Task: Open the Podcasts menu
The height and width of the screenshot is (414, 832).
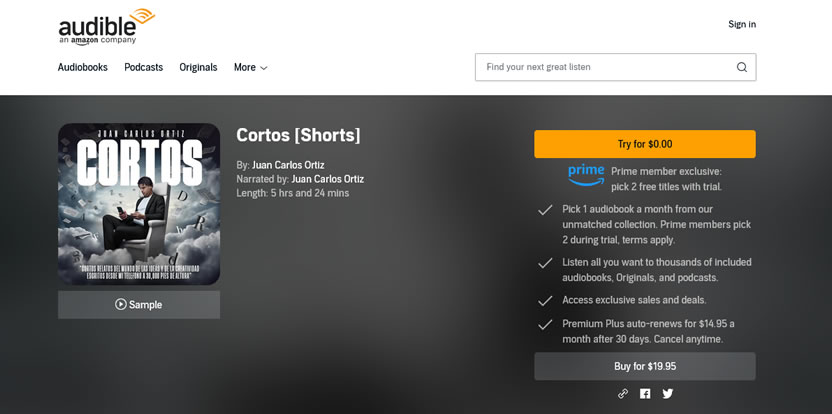Action: coord(143,67)
